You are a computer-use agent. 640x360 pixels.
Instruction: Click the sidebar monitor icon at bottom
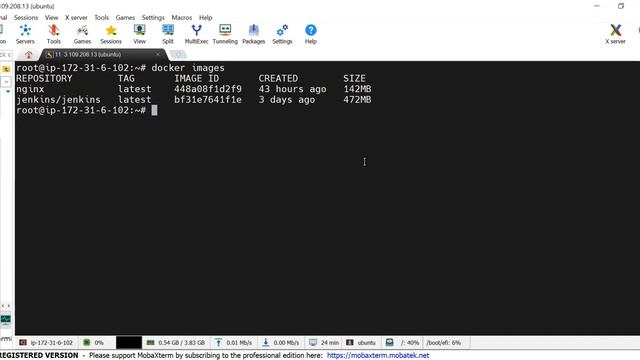coord(6,320)
